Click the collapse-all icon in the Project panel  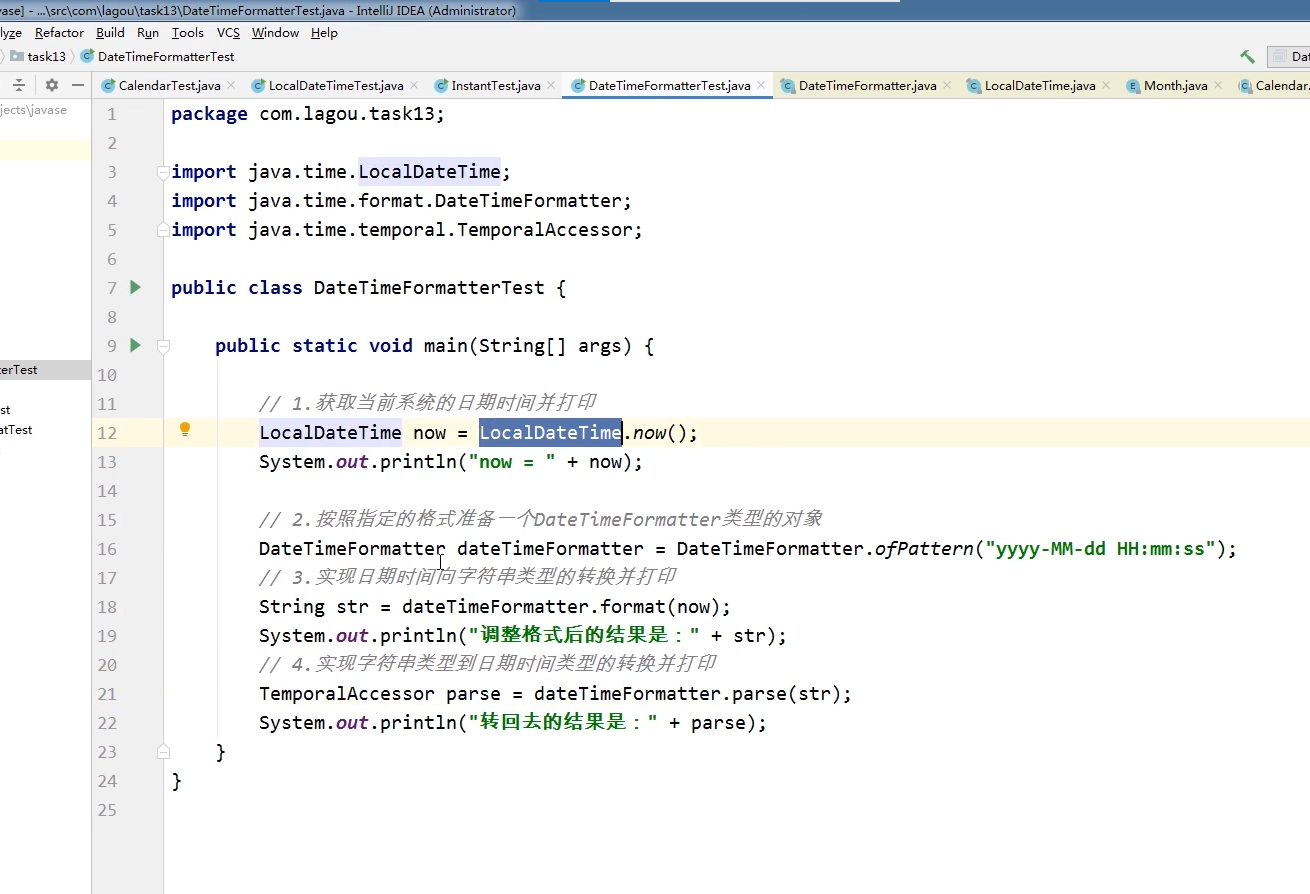click(19, 86)
